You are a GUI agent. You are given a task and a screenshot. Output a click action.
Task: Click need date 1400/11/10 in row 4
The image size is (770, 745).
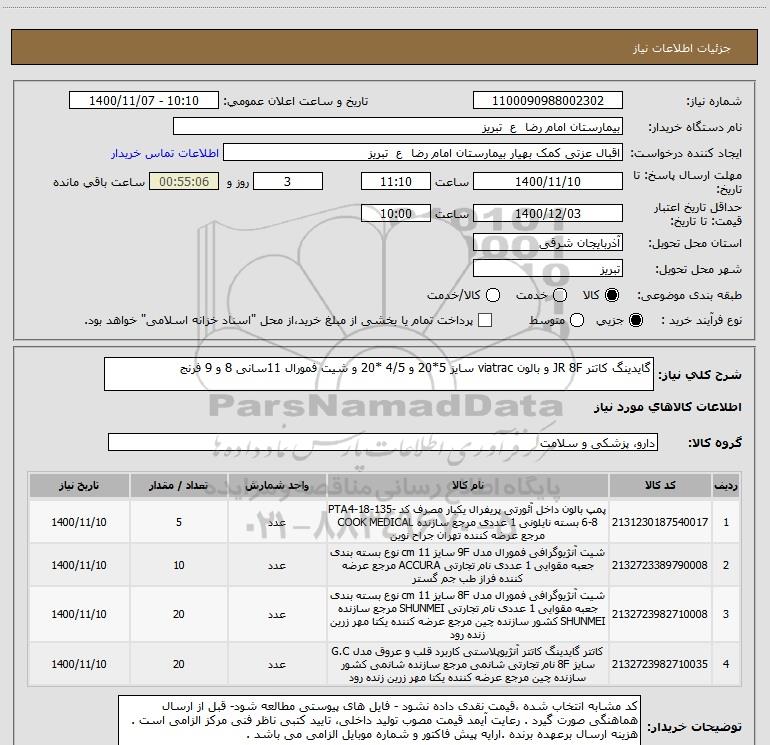point(79,664)
